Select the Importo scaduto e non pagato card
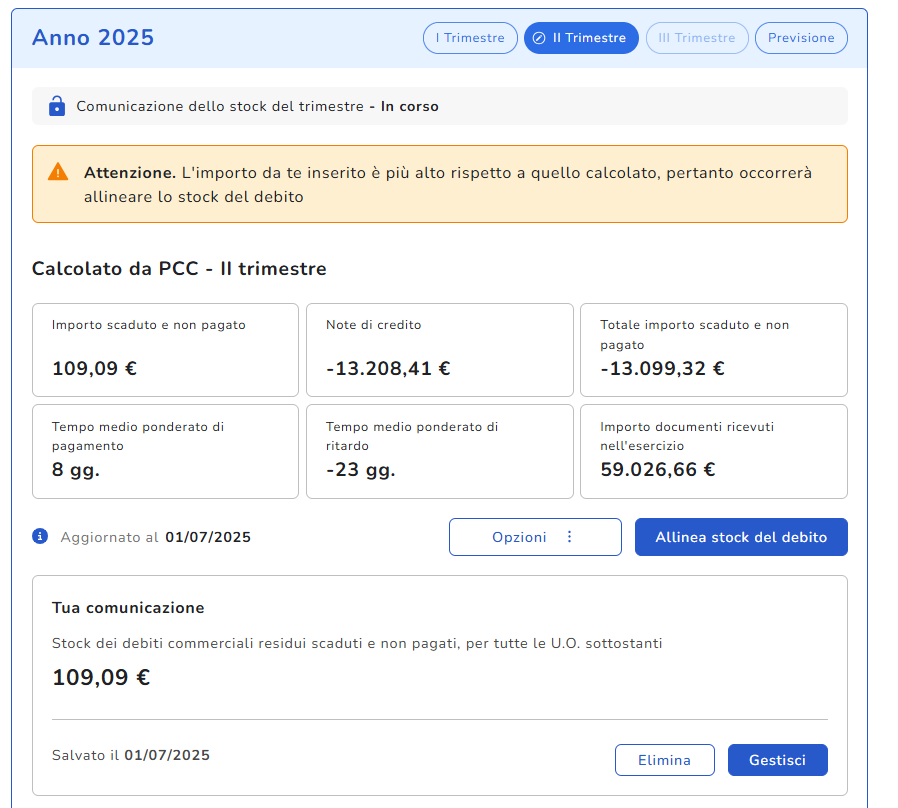 [165, 350]
